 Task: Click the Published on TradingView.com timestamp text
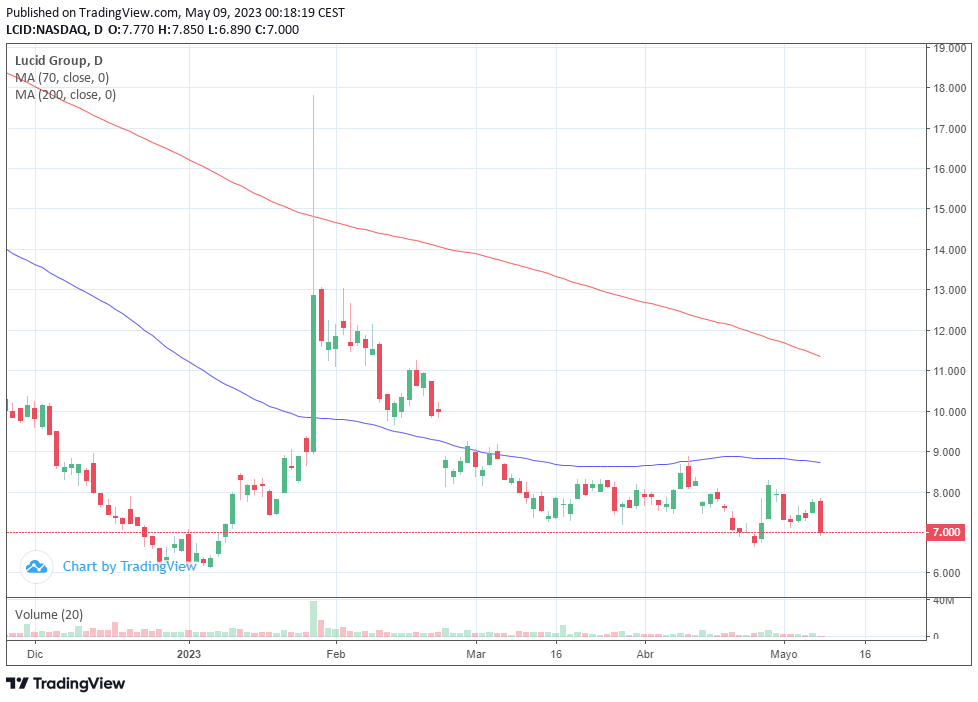click(175, 12)
